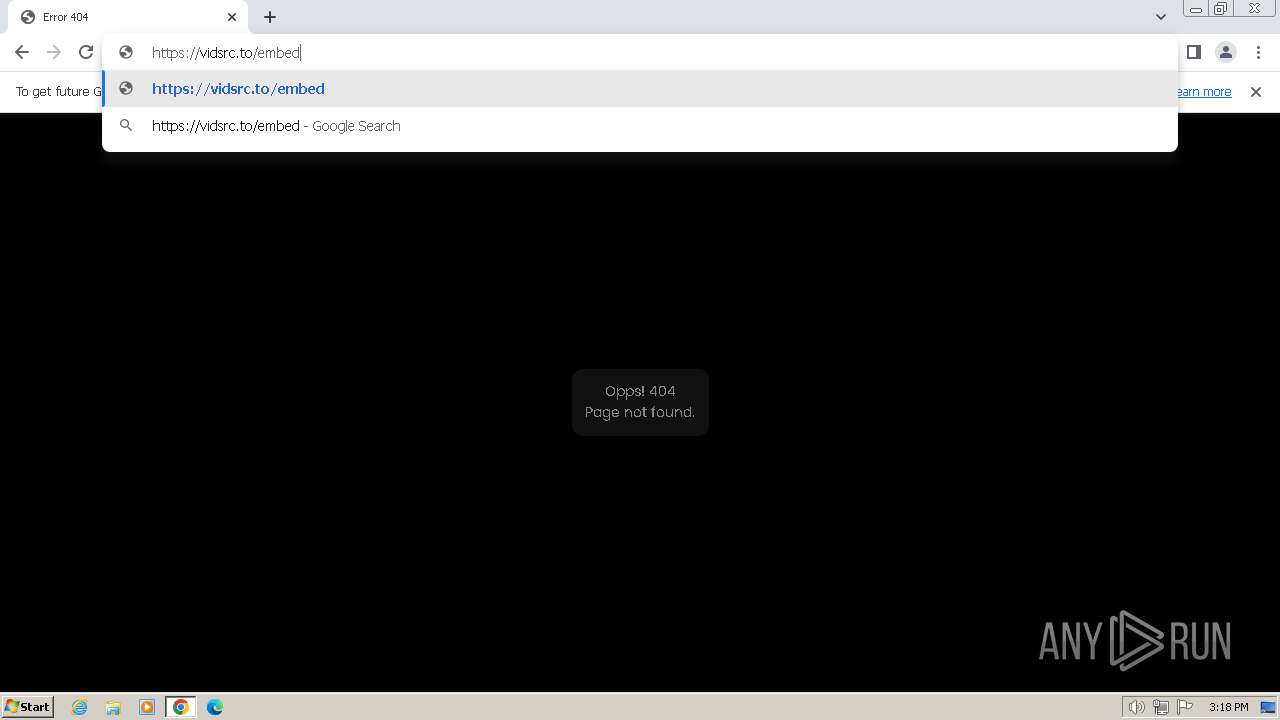
Task: Launch Microsoft Edge from the taskbar
Action: pos(215,707)
